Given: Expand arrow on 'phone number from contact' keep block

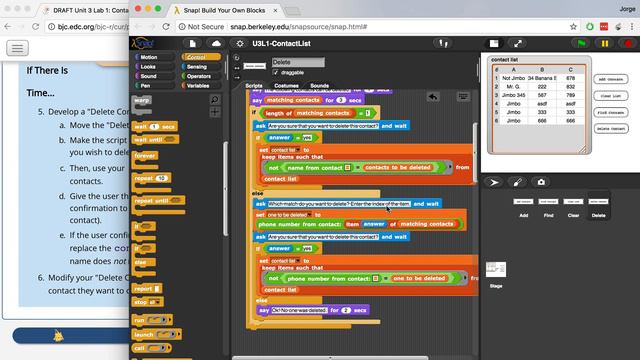Looking at the screenshot, I should (x=464, y=278).
